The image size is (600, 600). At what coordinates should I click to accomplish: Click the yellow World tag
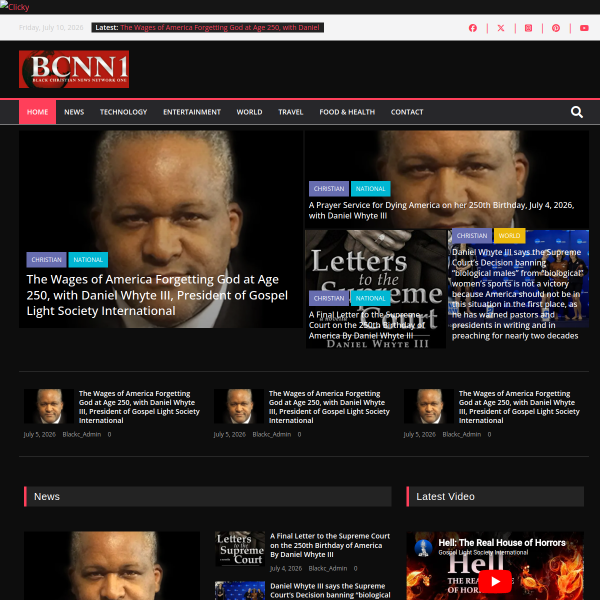509,236
